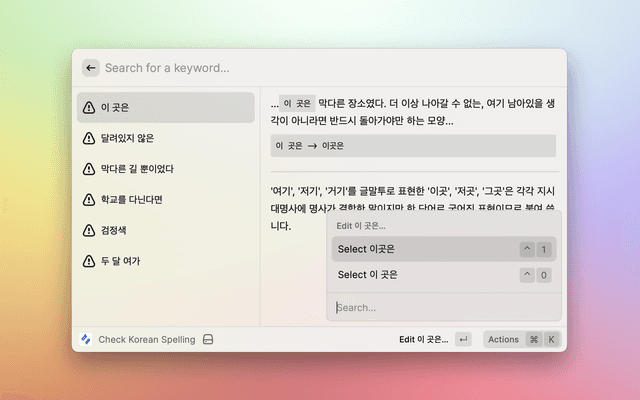Click the warning icon beside '막다른 길 뿐이었다'

tap(89, 169)
